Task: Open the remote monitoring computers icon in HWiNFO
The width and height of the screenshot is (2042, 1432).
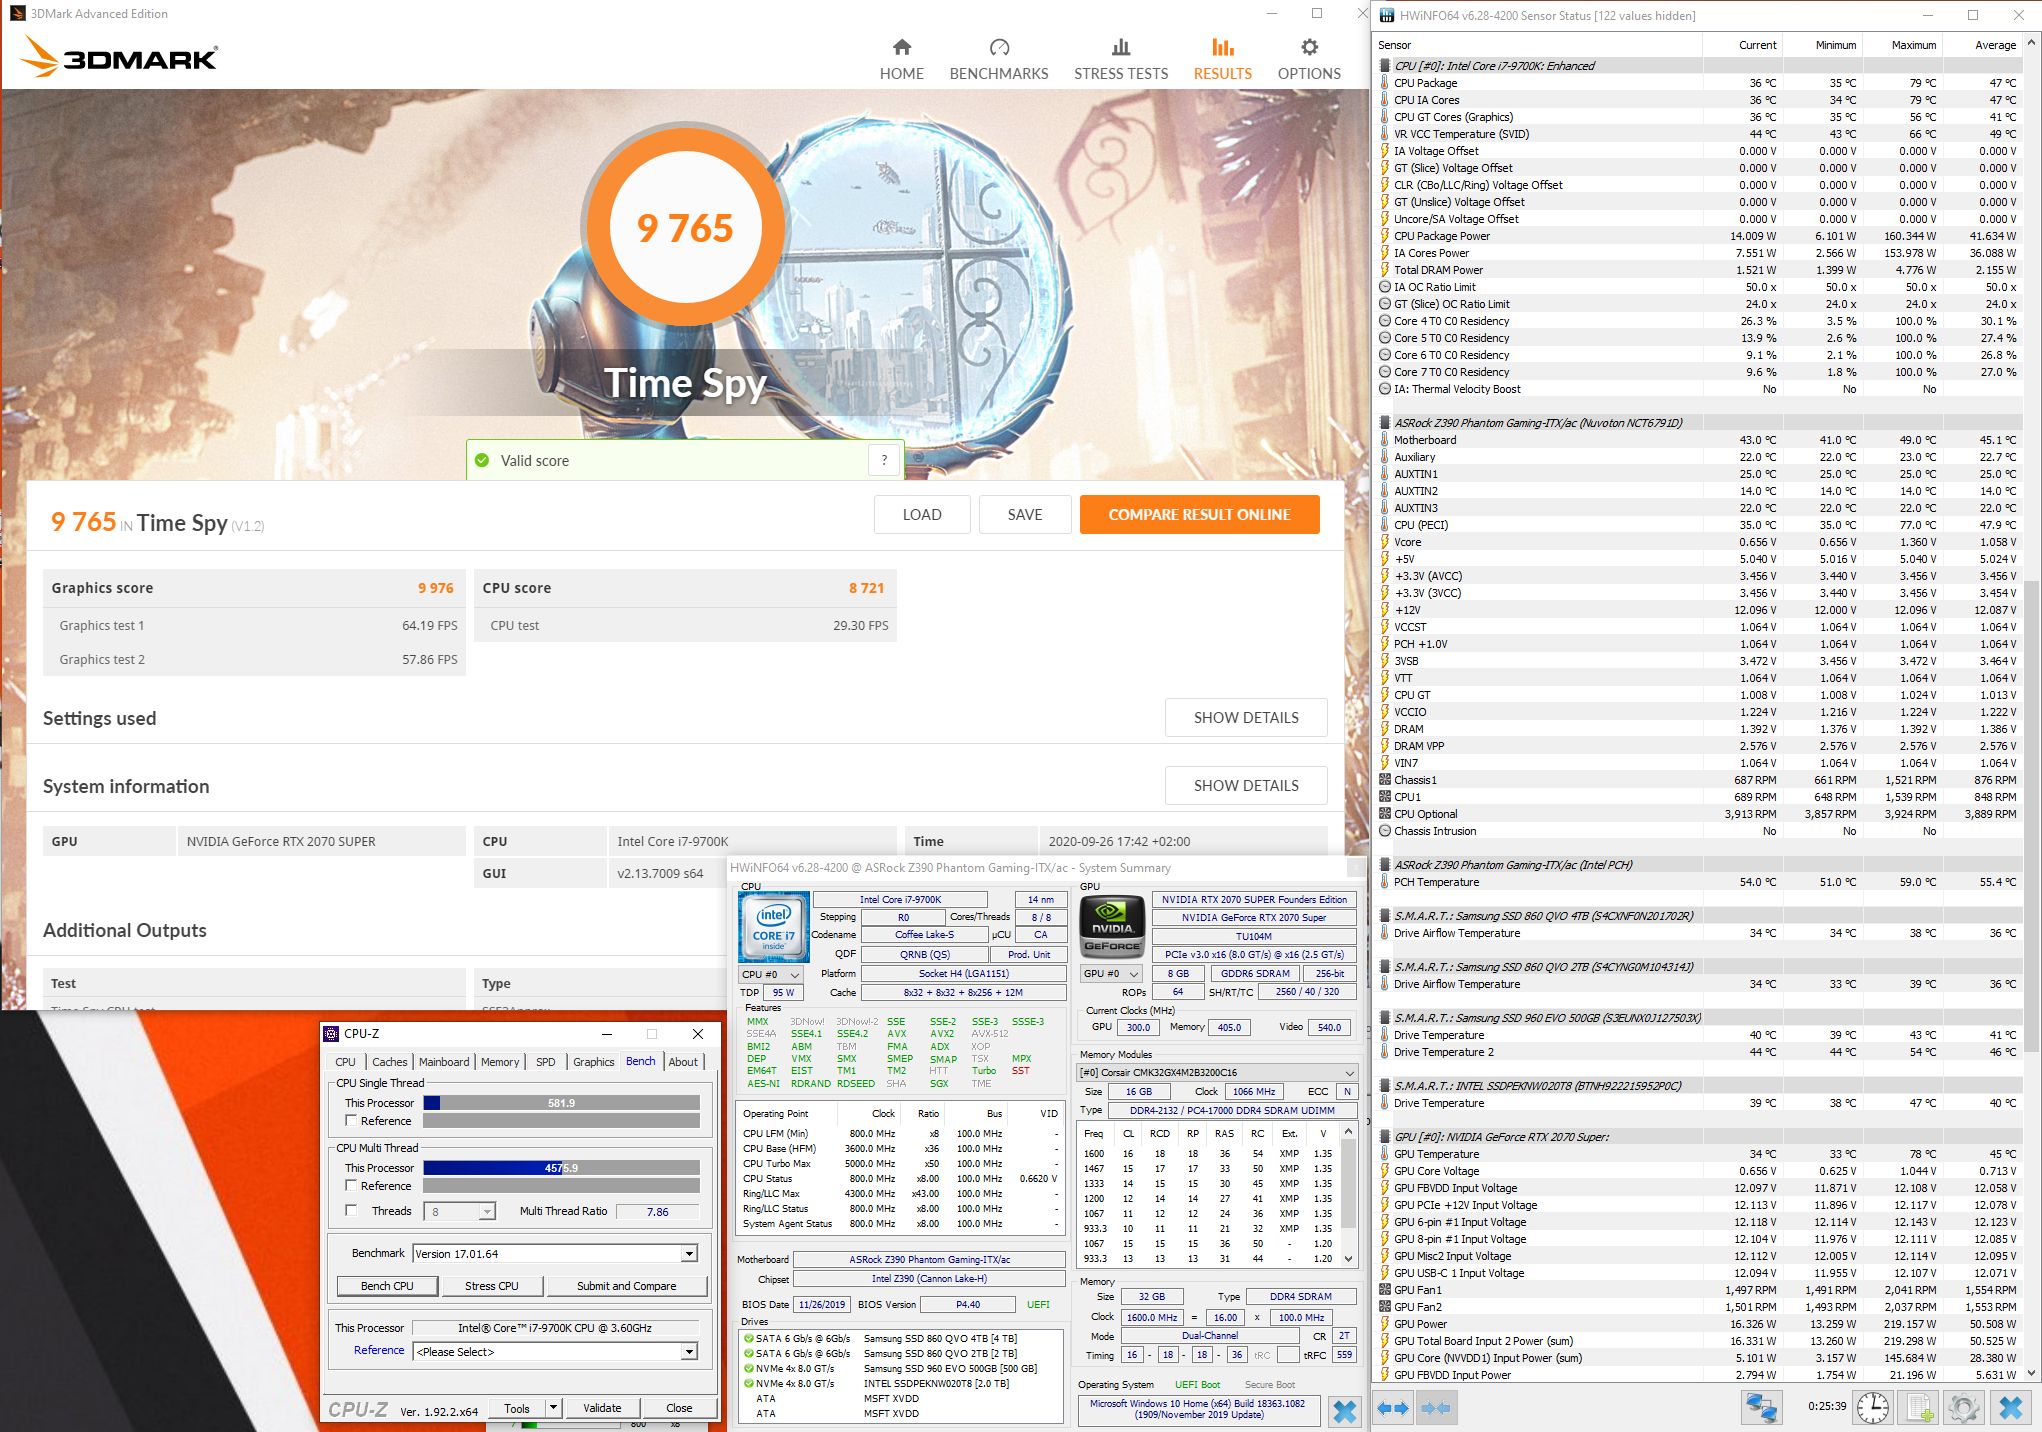Action: coord(1761,1408)
